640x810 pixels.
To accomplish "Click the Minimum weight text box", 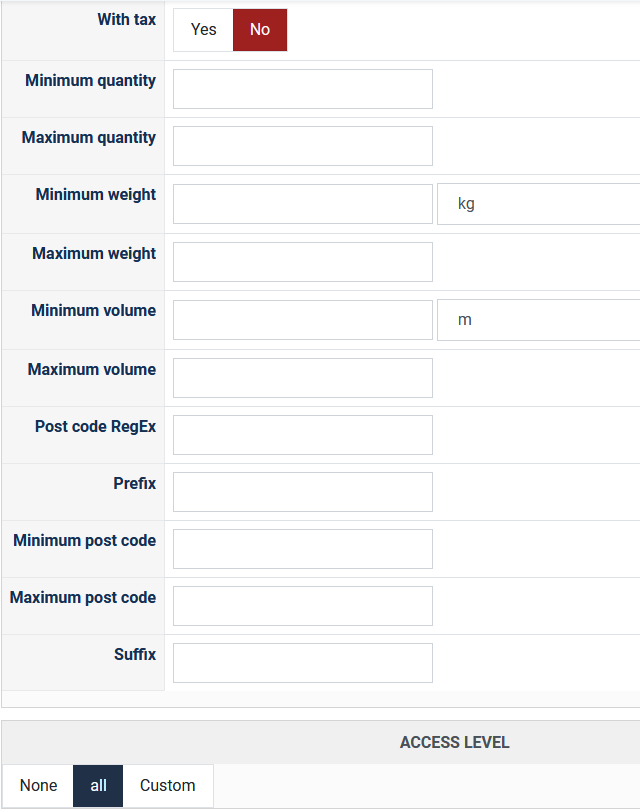I will point(302,204).
